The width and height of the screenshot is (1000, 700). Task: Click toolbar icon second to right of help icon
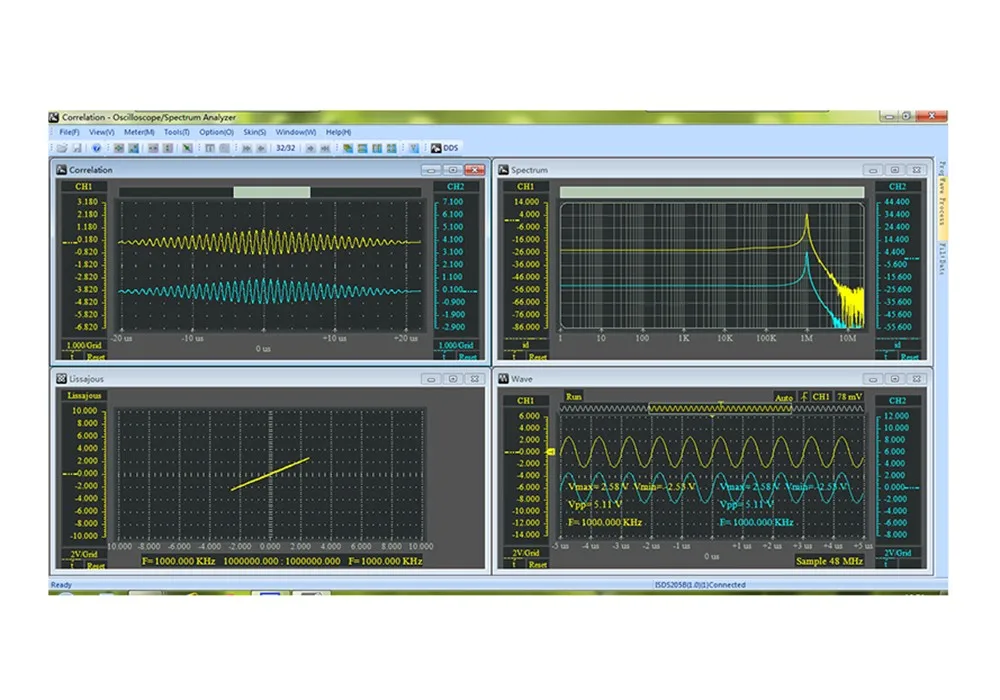134,148
